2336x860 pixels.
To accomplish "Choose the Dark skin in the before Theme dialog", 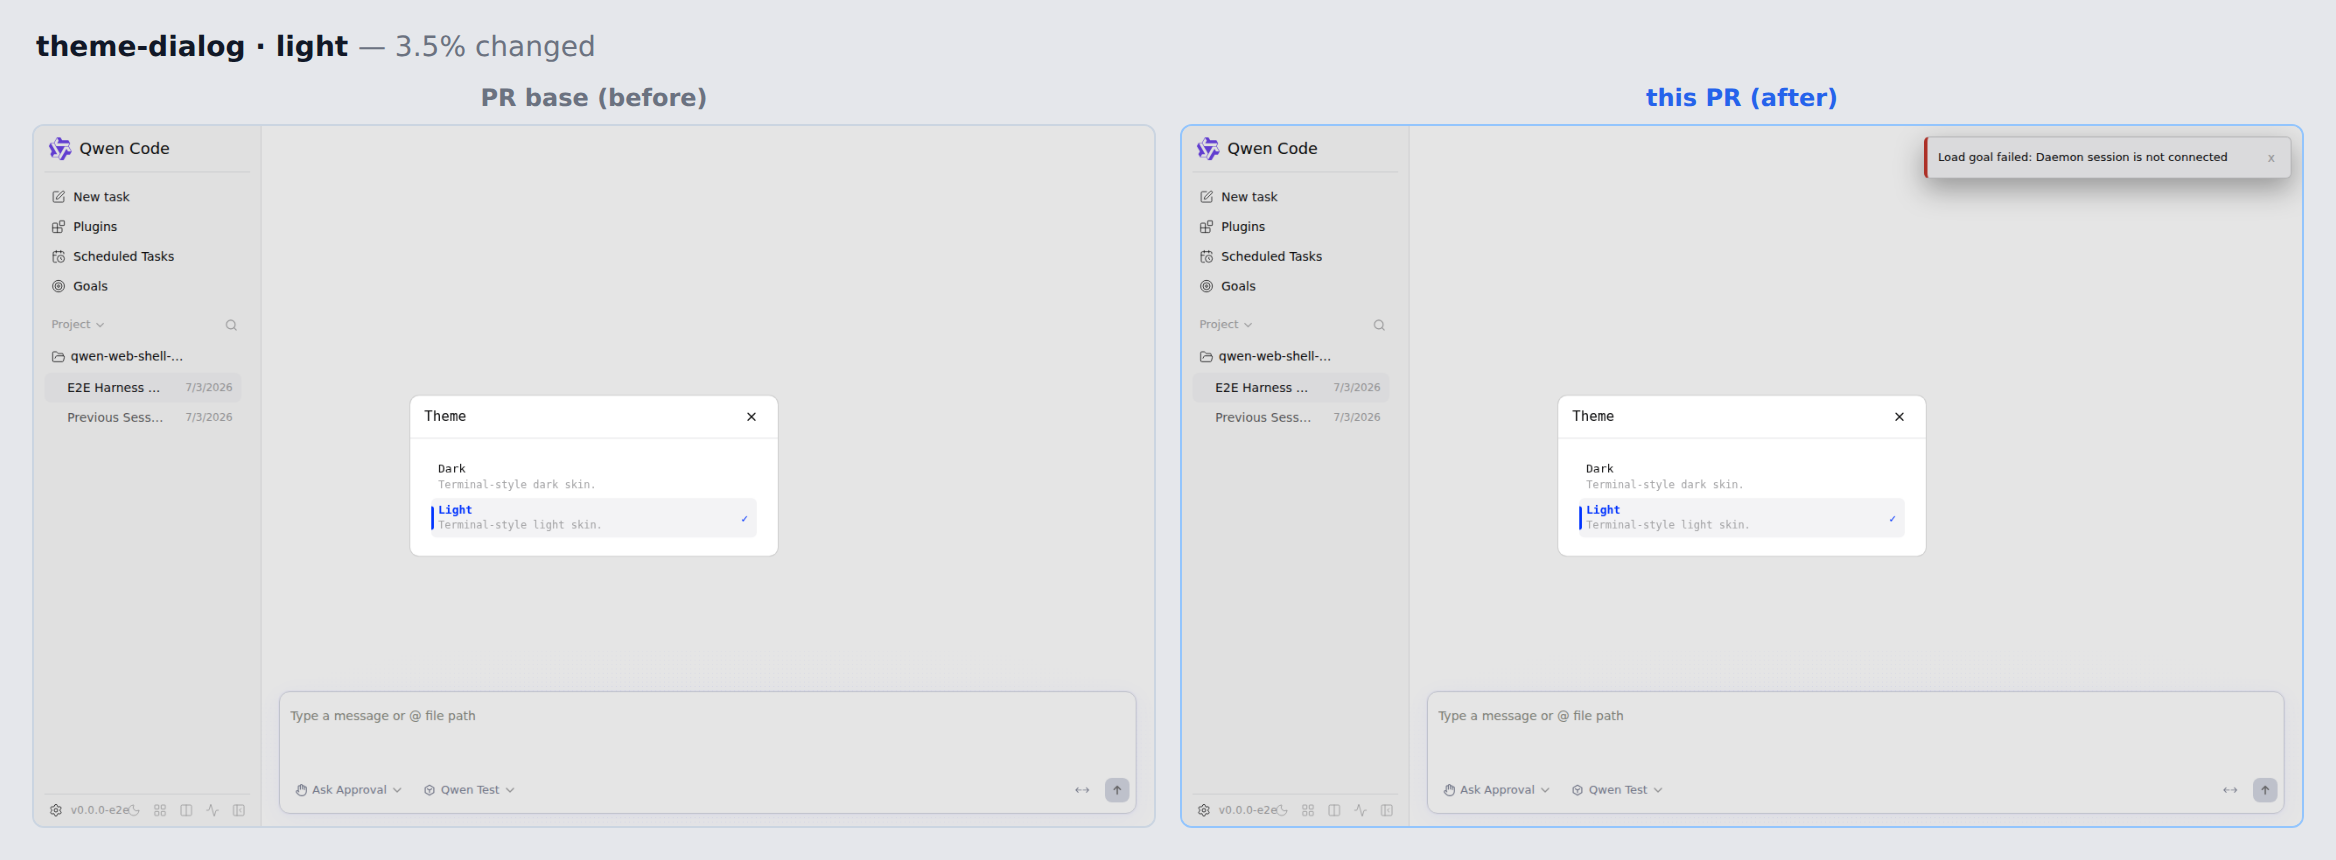I will click(593, 476).
